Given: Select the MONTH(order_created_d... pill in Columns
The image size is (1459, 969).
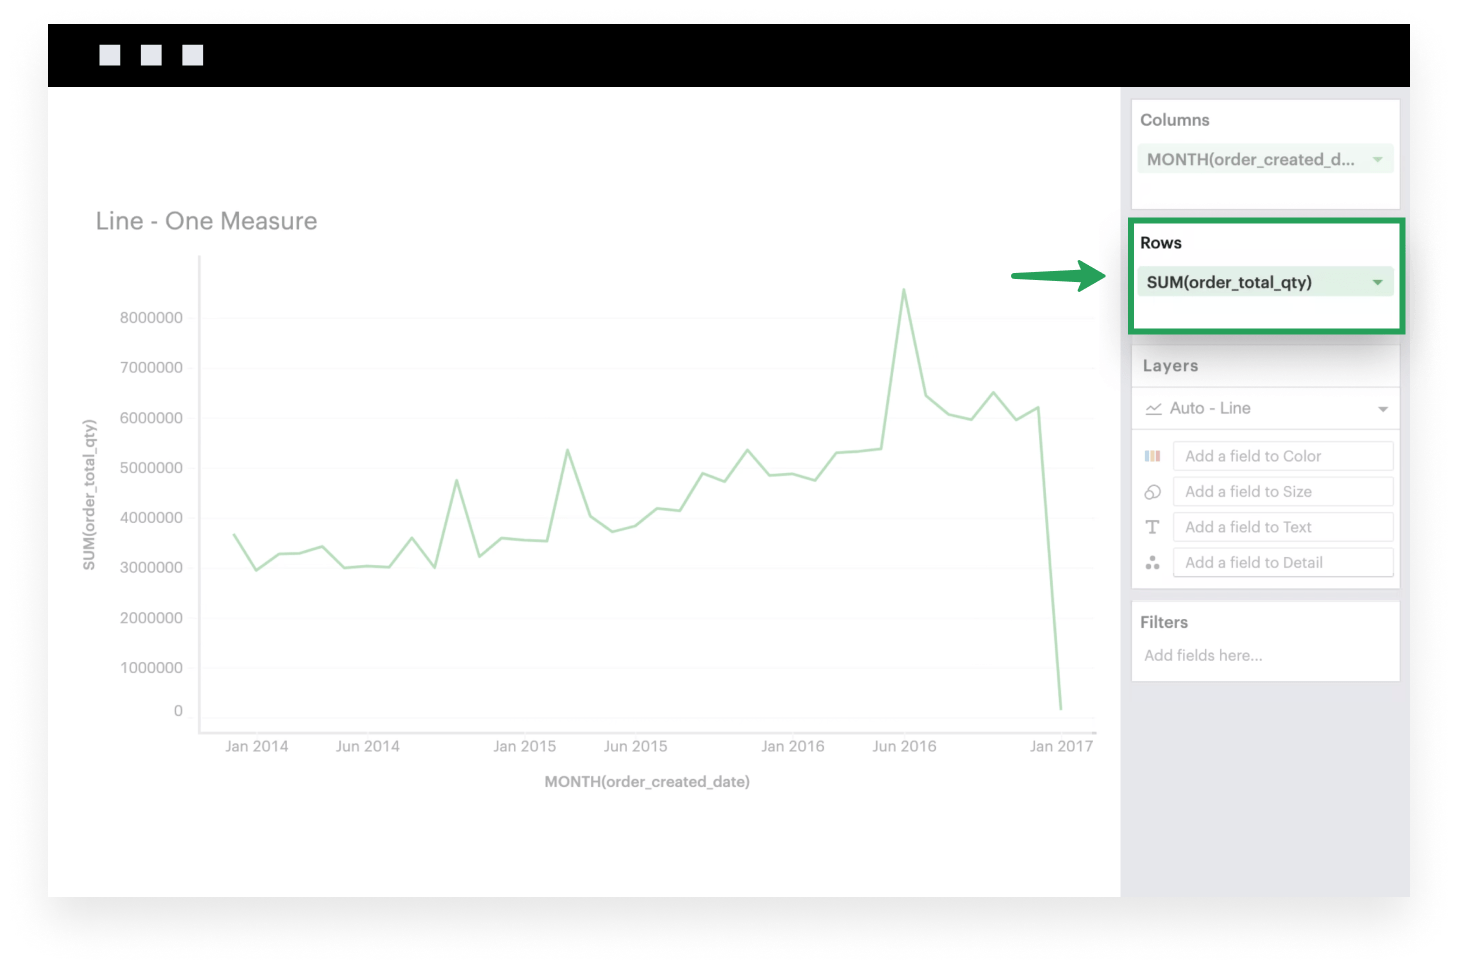Looking at the screenshot, I should (x=1265, y=159).
